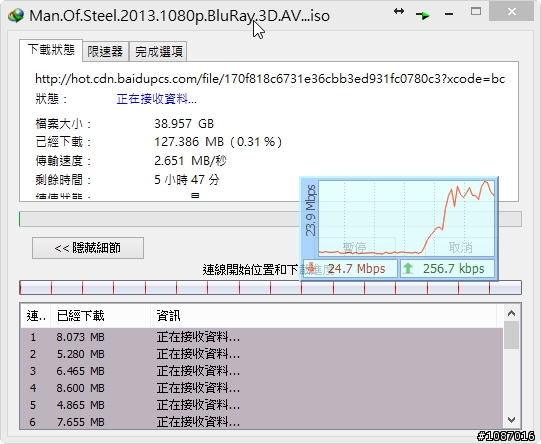Click the connection list scrollbar thumb

click(x=511, y=335)
